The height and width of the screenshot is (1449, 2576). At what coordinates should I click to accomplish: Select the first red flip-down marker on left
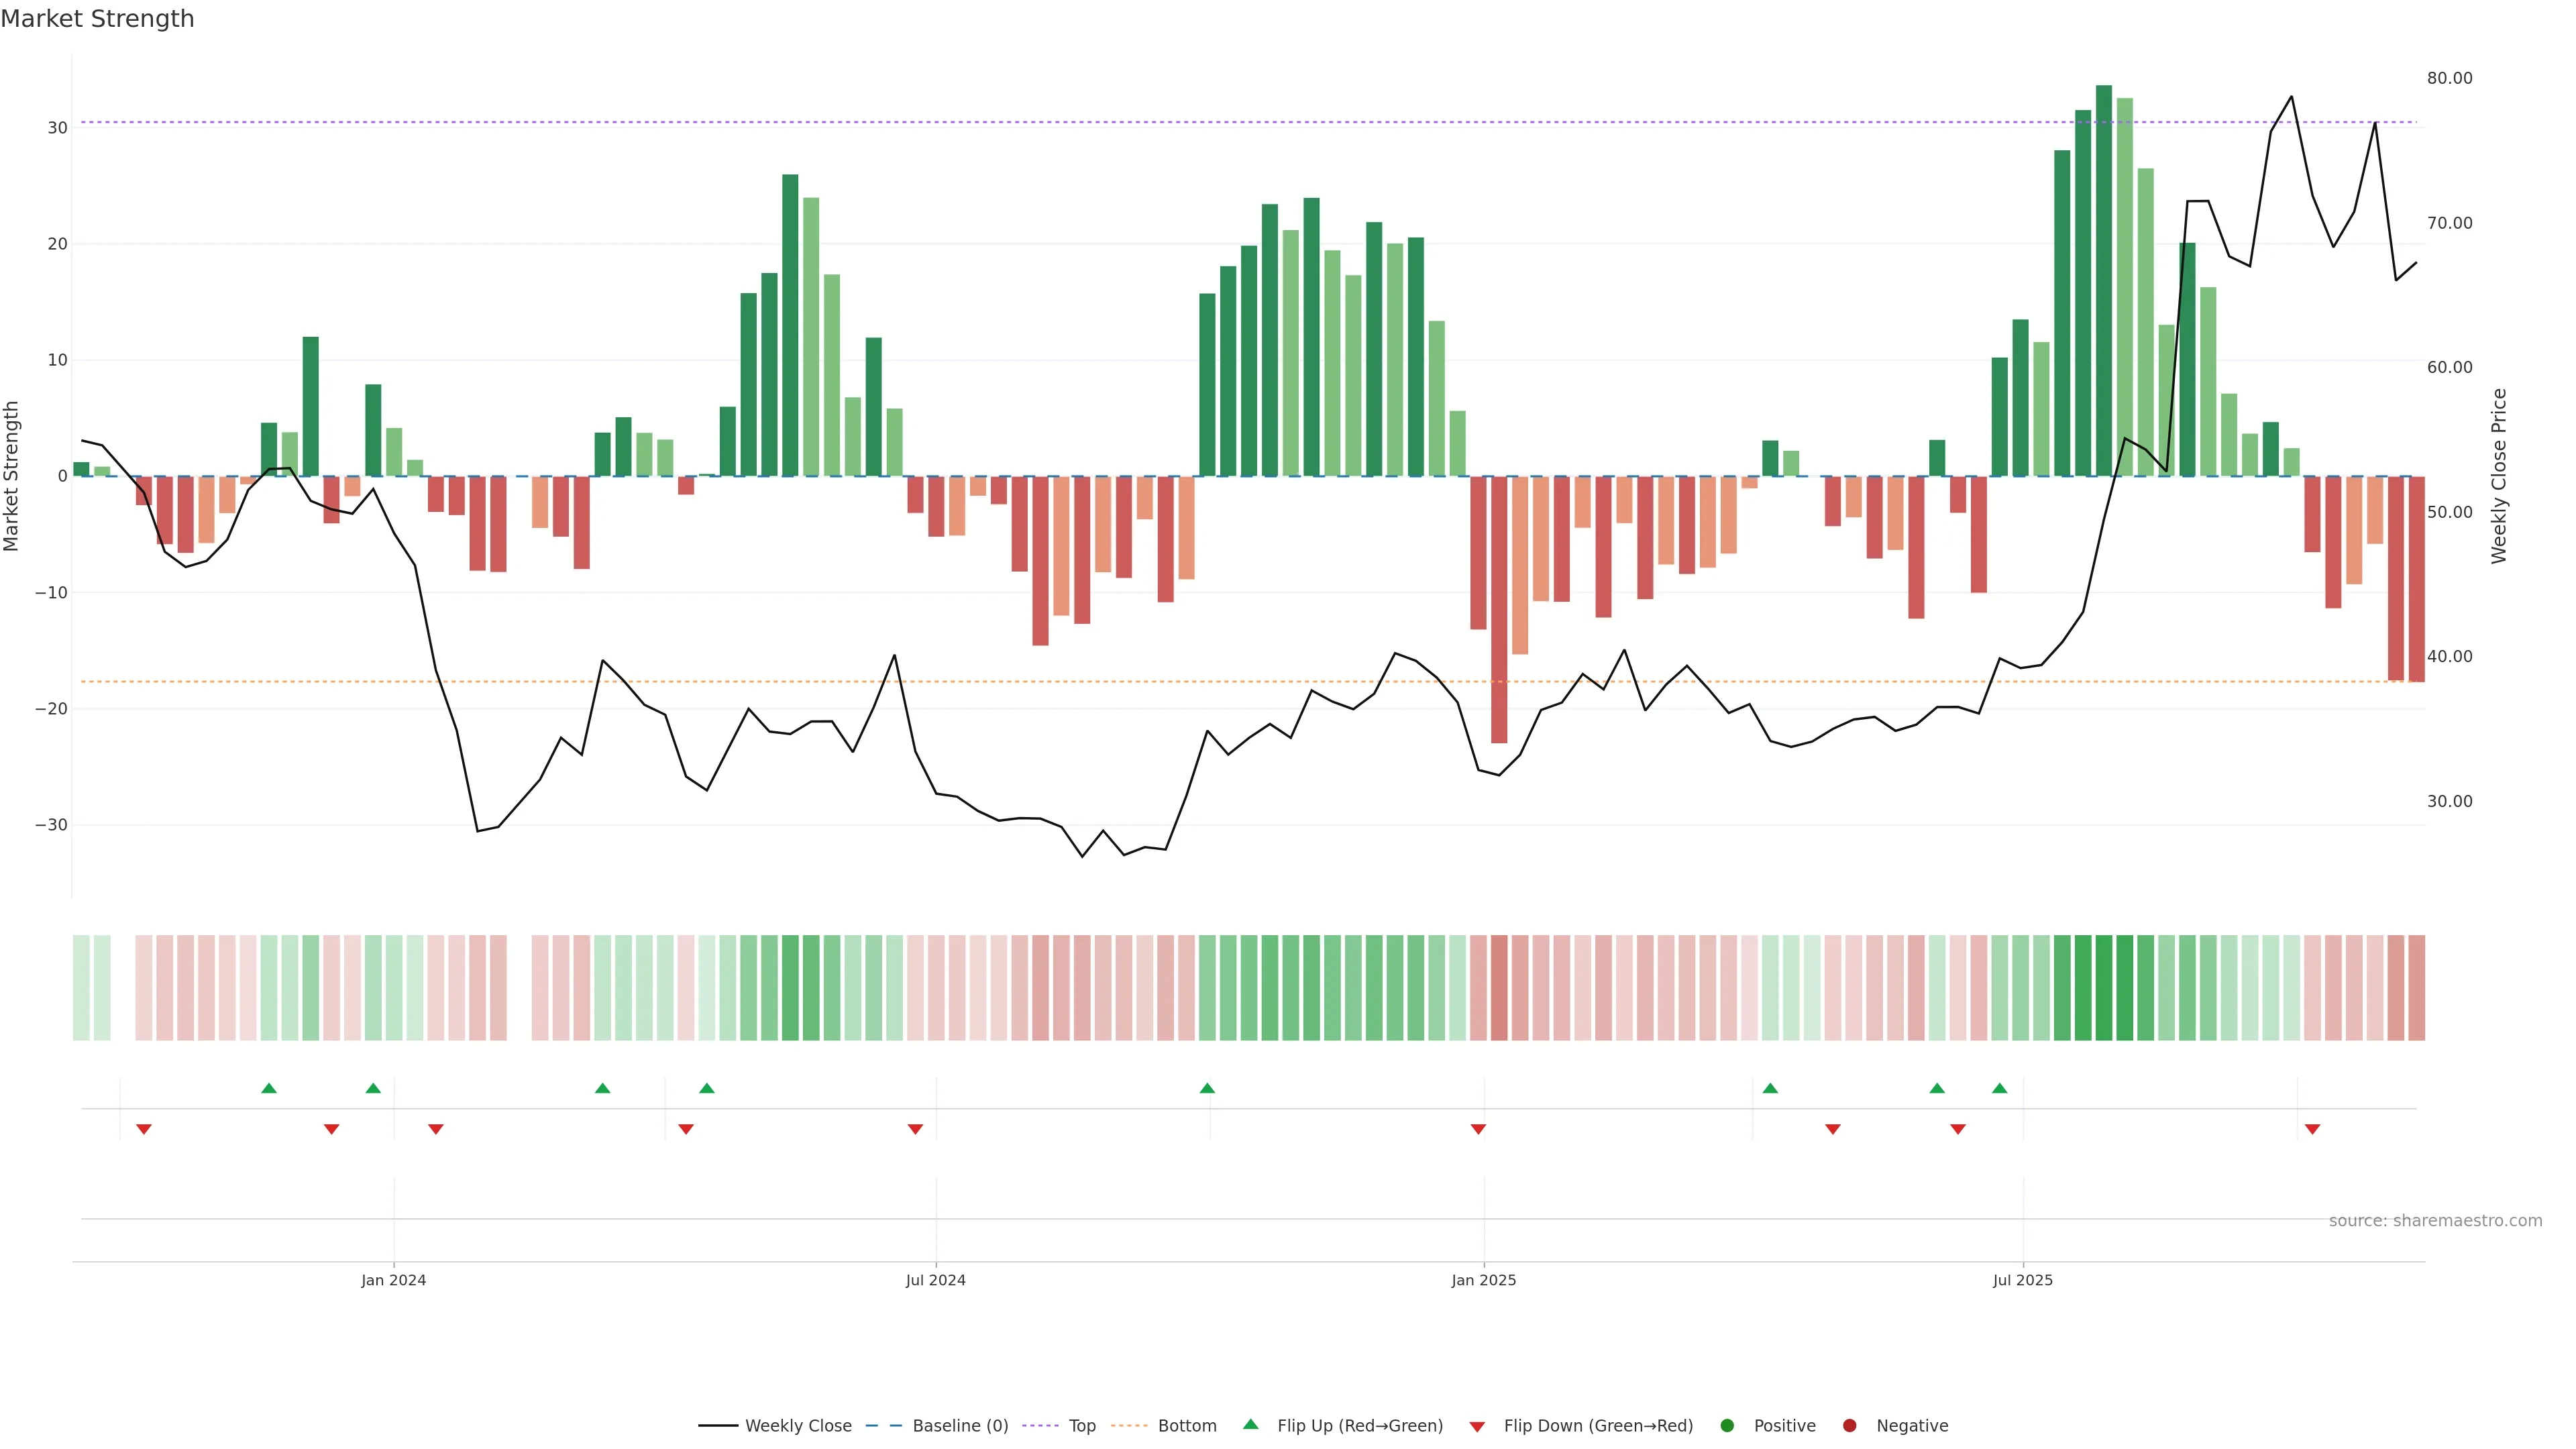click(144, 1129)
